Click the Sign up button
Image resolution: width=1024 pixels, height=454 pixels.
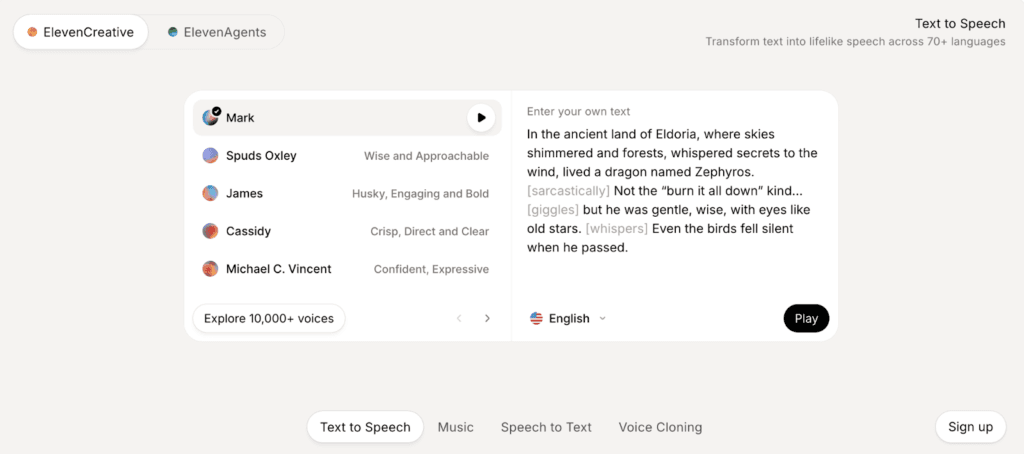tap(970, 427)
